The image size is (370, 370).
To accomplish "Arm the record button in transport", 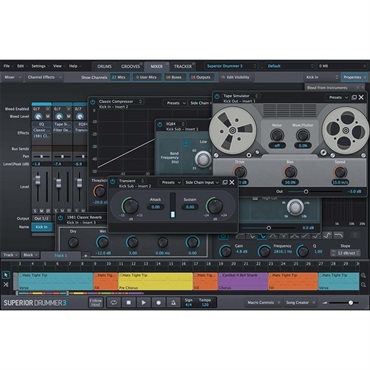I will [x=159, y=302].
